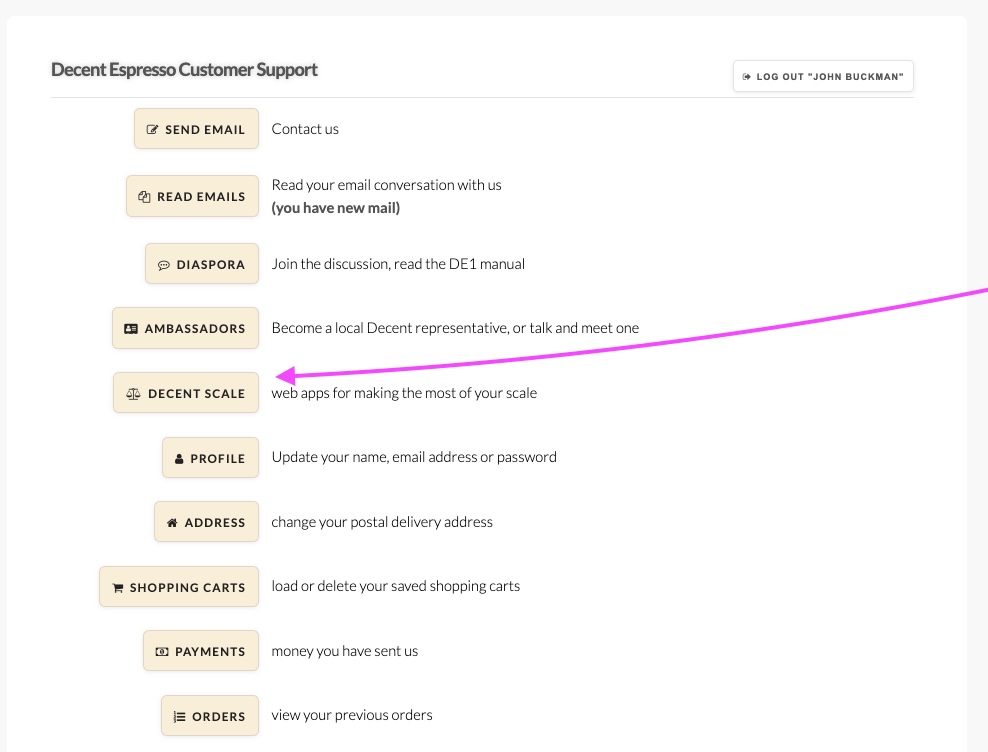Click the speech bubble icon on Diaspora
Image resolution: width=988 pixels, height=752 pixels.
[164, 265]
